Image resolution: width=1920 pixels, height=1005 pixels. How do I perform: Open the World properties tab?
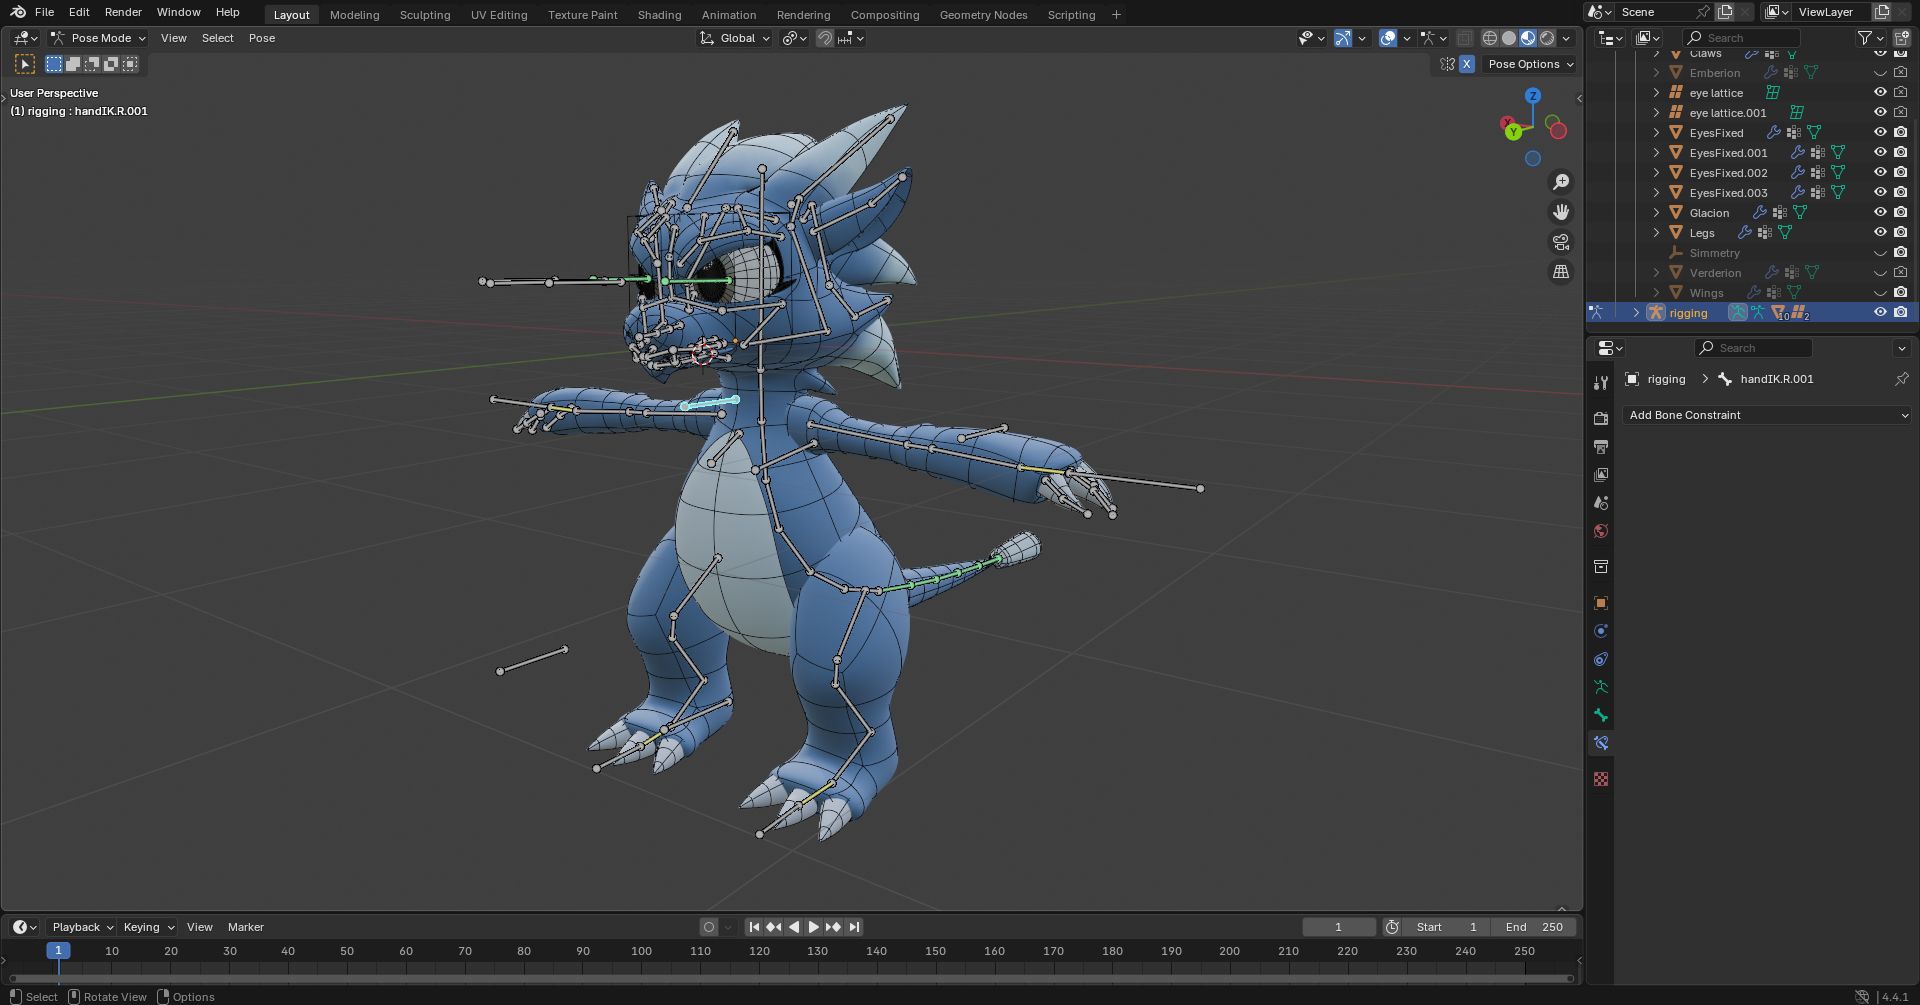[1601, 530]
